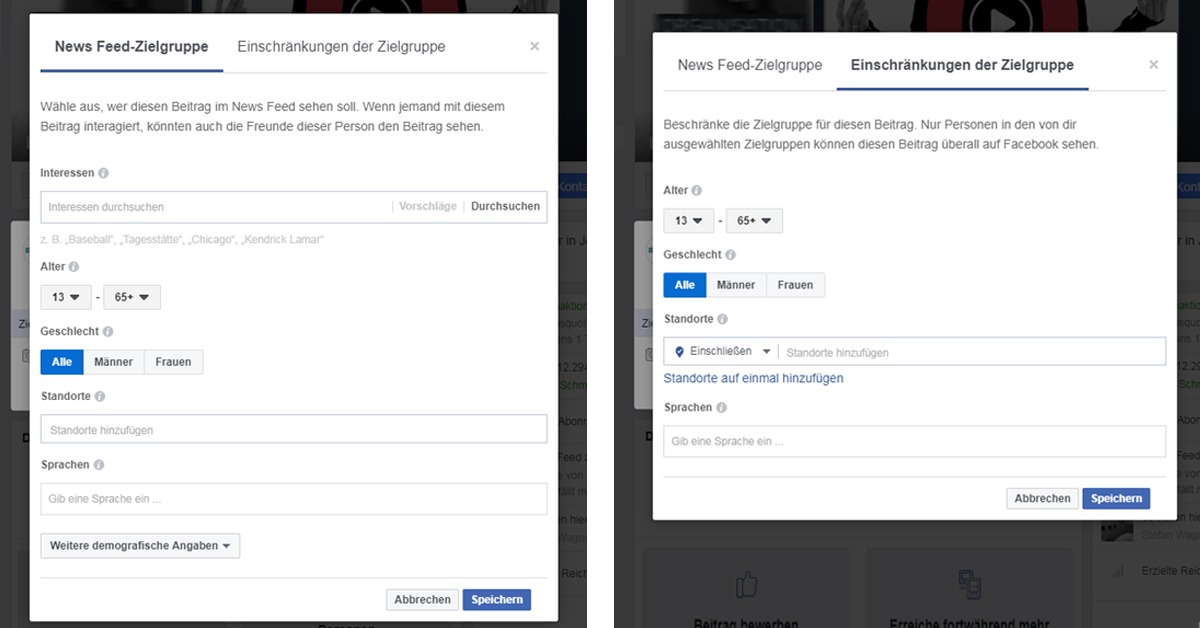Image resolution: width=1200 pixels, height=628 pixels.
Task: Click the info icon beside "Geschlecht" on right dialog
Action: [732, 254]
